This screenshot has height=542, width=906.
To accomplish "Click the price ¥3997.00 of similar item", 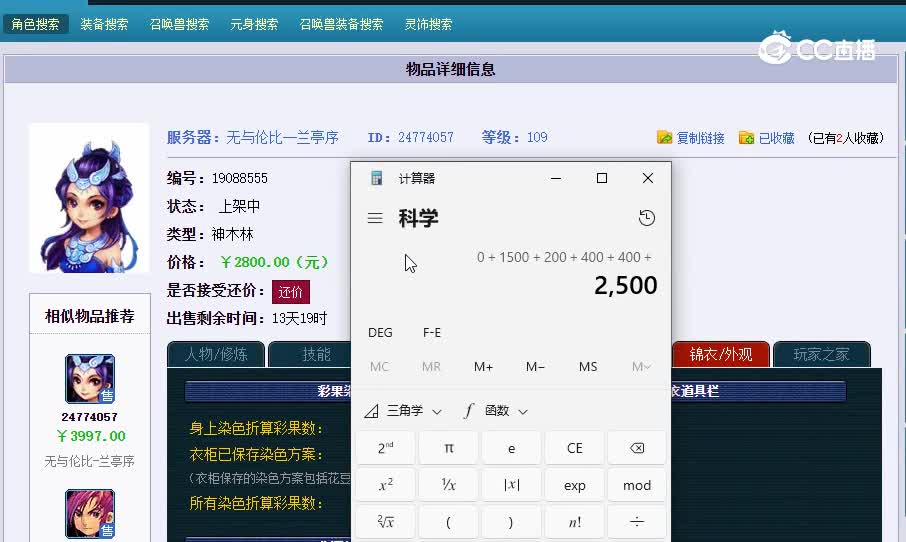I will (91, 436).
